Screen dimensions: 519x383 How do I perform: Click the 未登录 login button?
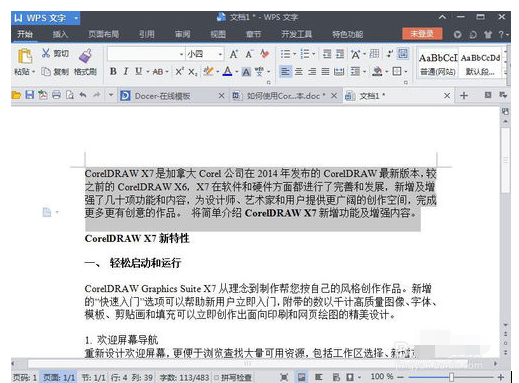(422, 34)
